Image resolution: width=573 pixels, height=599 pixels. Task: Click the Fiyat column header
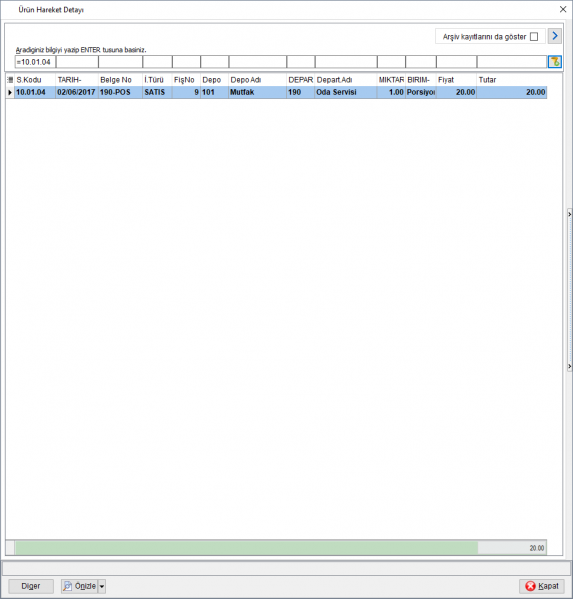pyautogui.click(x=456, y=80)
